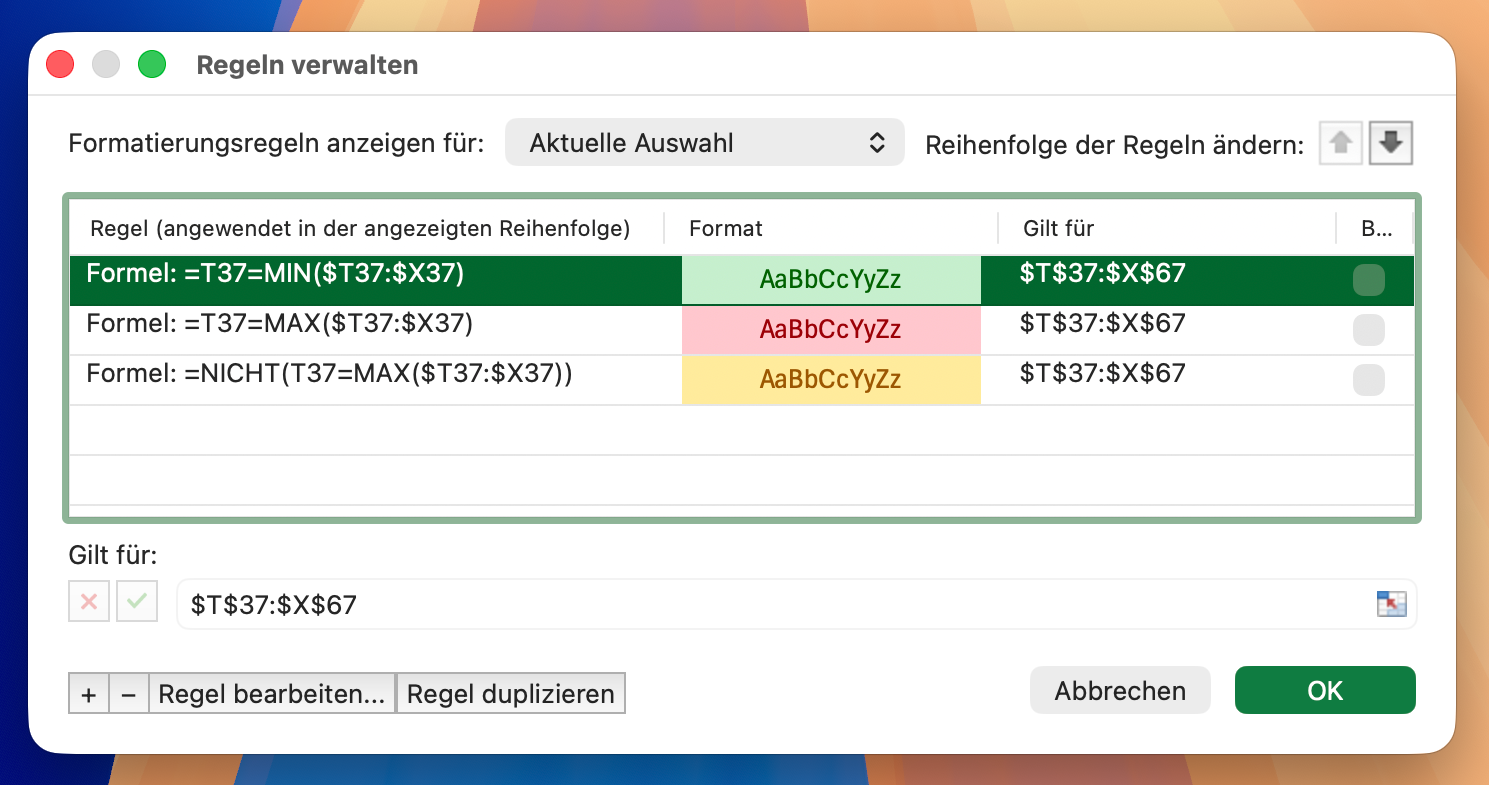Confirm with the OK button

pyautogui.click(x=1325, y=690)
